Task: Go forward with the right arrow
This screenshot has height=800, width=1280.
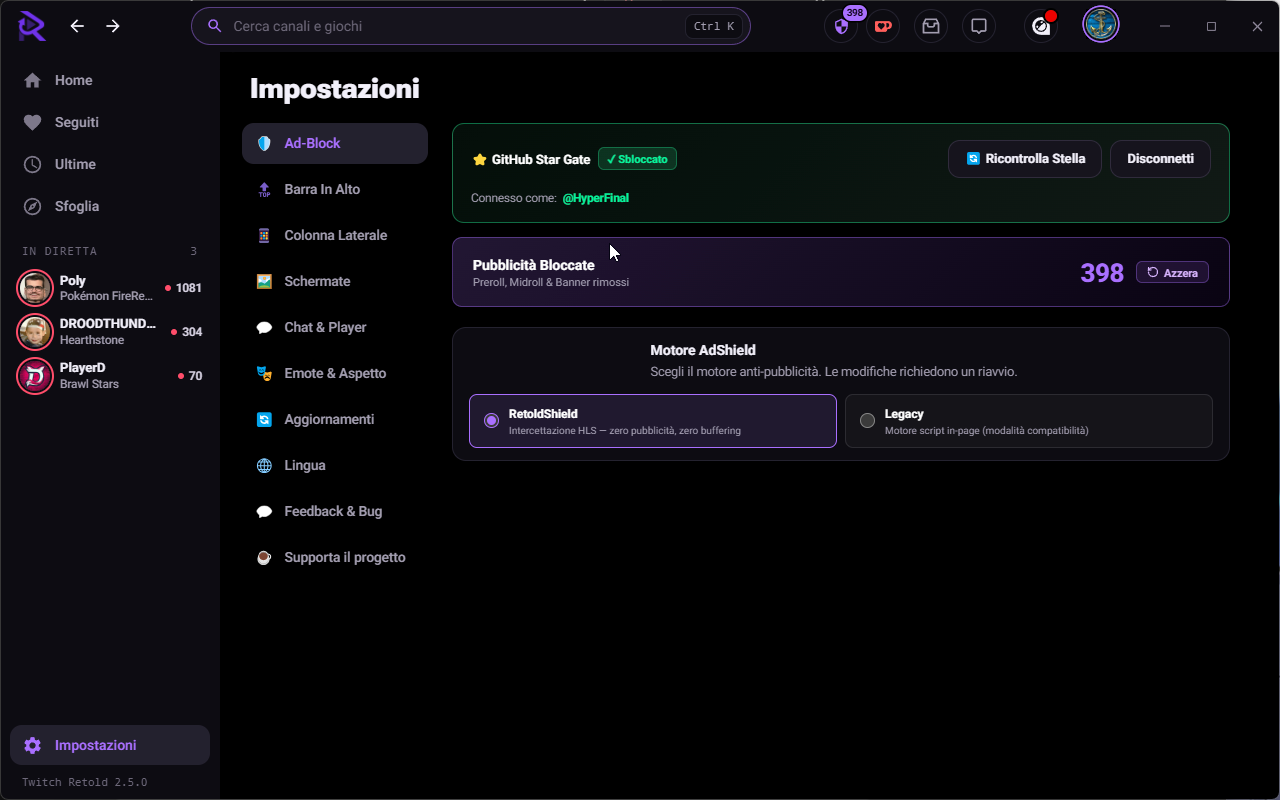Action: pyautogui.click(x=113, y=26)
